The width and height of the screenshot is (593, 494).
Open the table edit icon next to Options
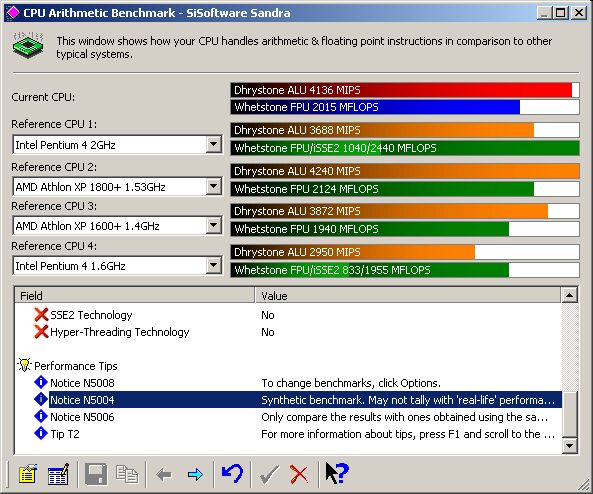coord(59,474)
